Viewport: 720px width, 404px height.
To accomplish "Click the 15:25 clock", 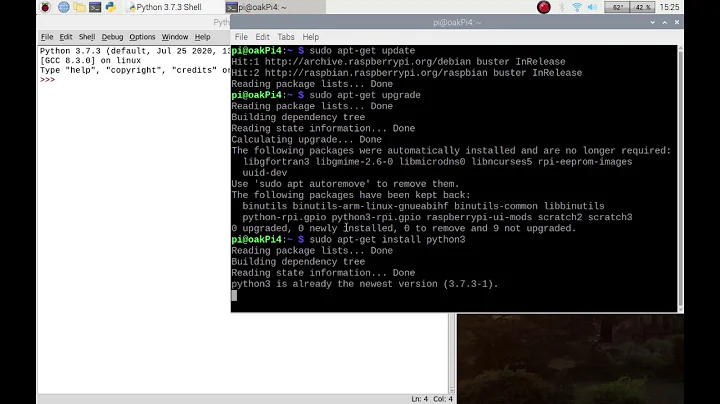I will tap(669, 7).
